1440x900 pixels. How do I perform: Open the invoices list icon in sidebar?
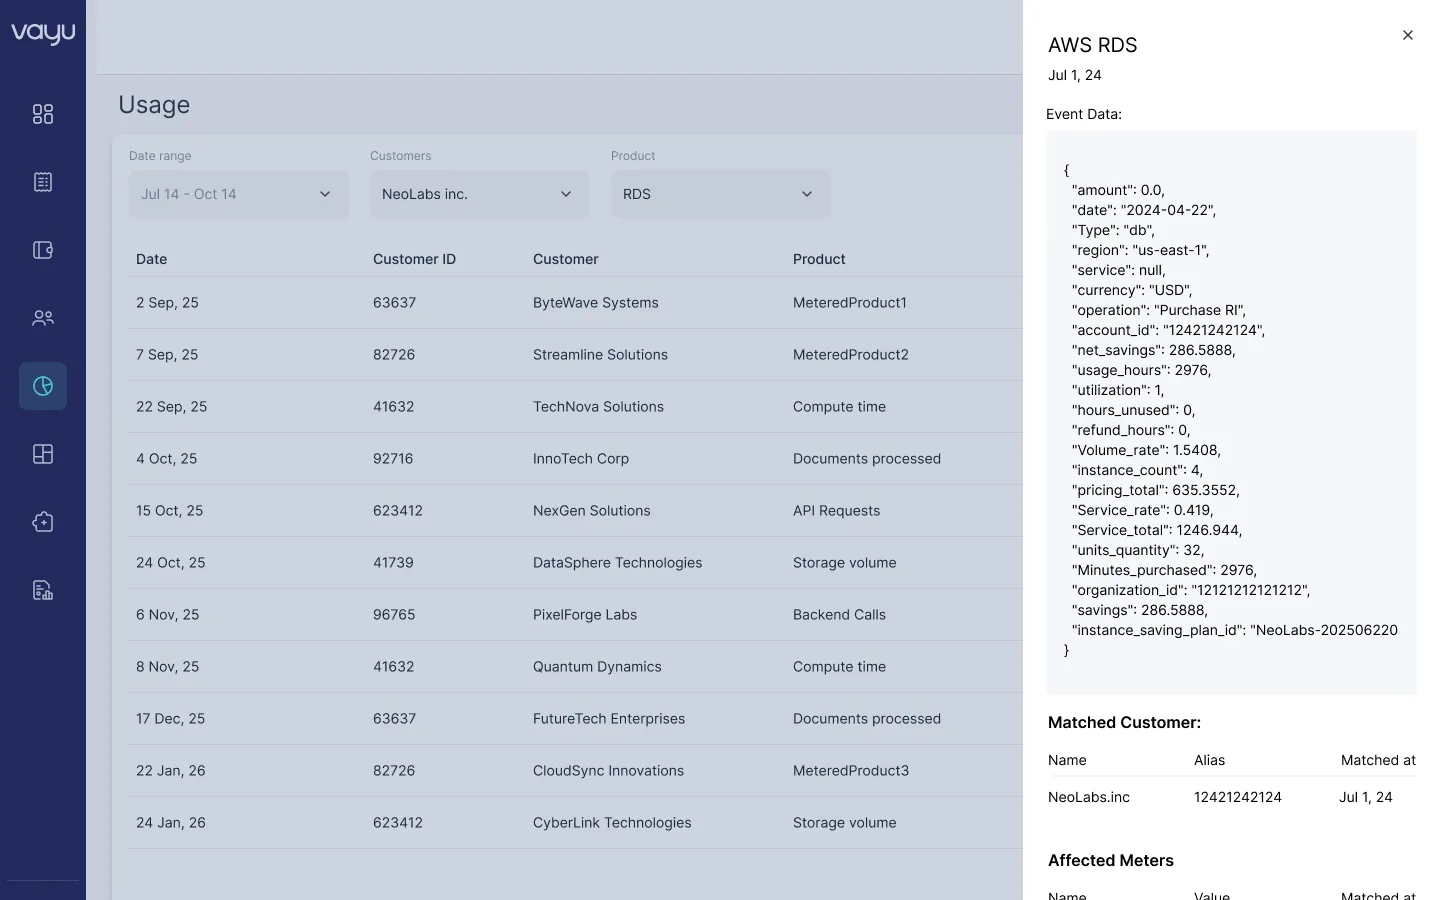pyautogui.click(x=43, y=182)
